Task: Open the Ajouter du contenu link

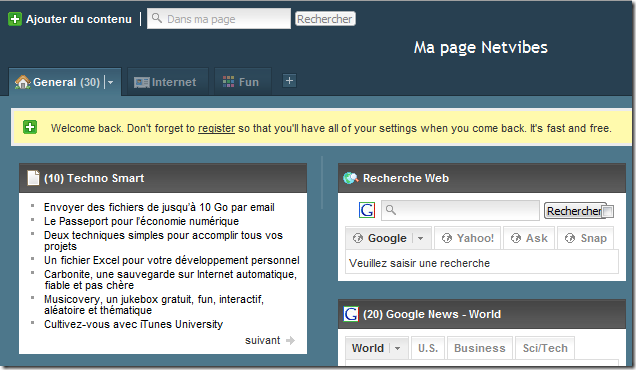Action: [79, 19]
